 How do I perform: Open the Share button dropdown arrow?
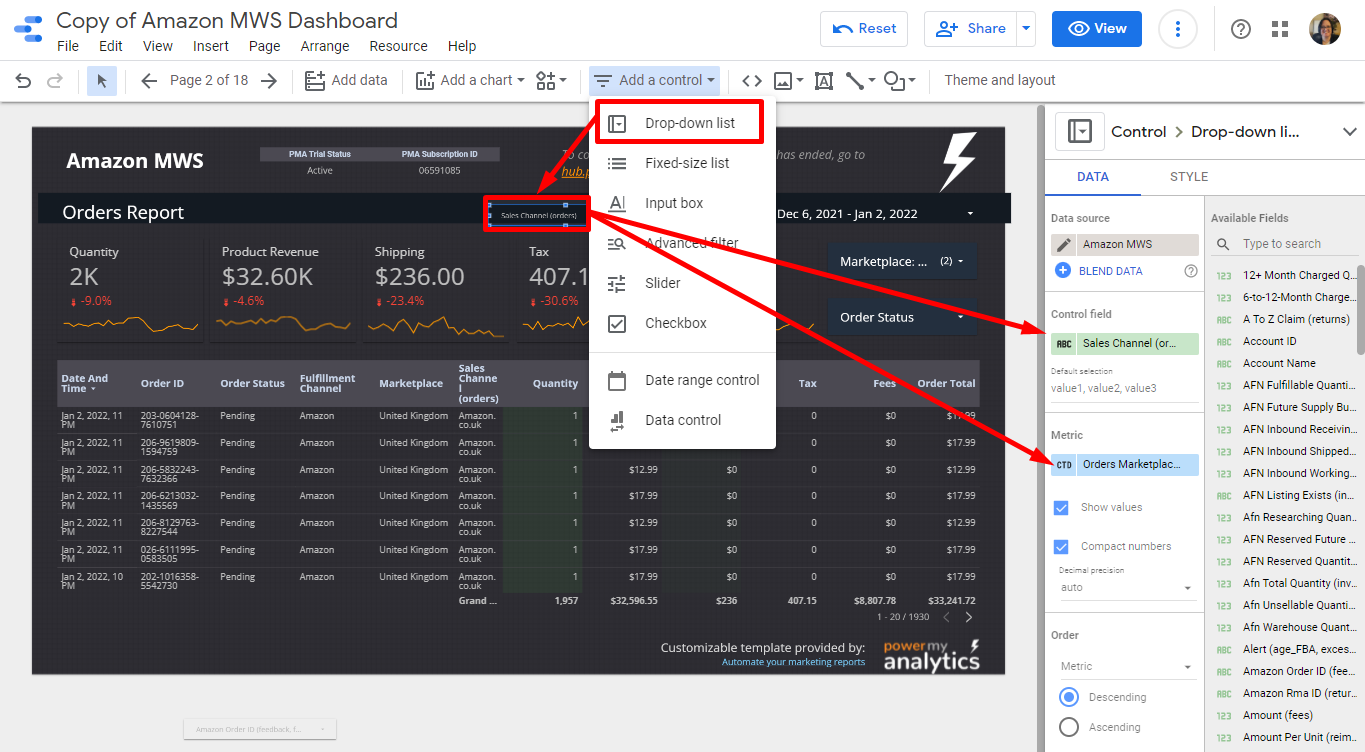pyautogui.click(x=1025, y=29)
